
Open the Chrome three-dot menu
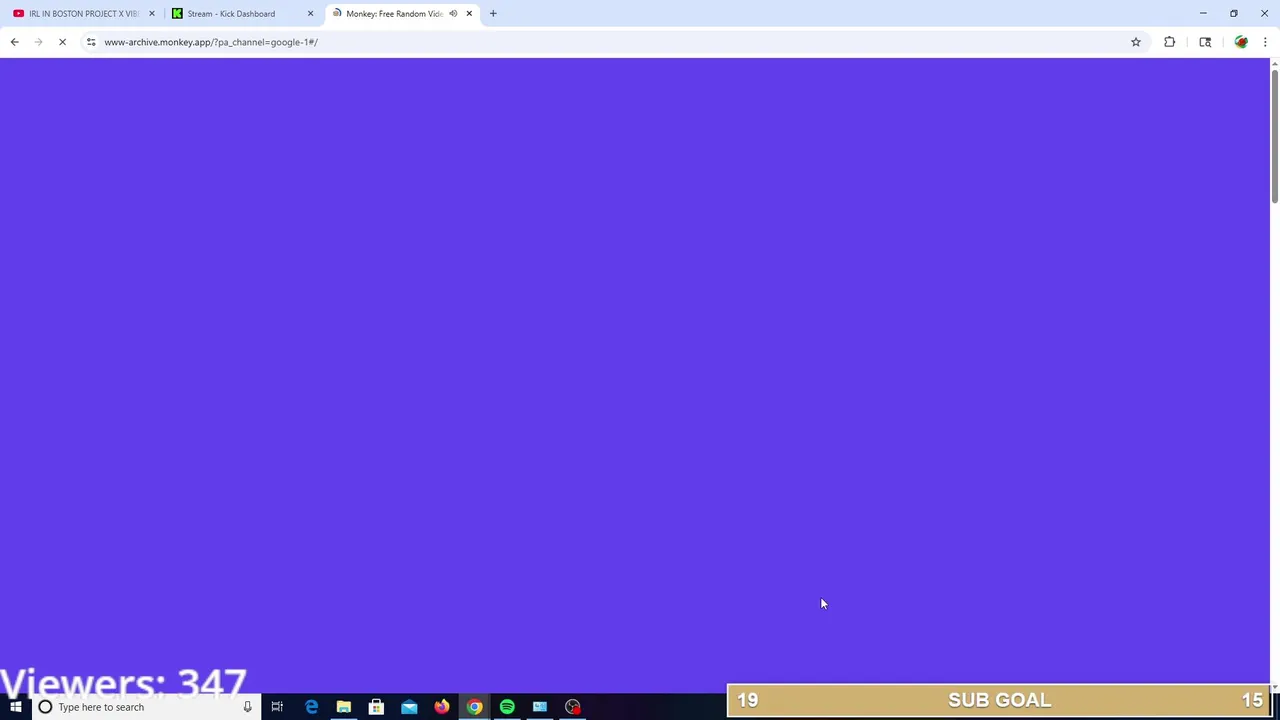coord(1265,42)
